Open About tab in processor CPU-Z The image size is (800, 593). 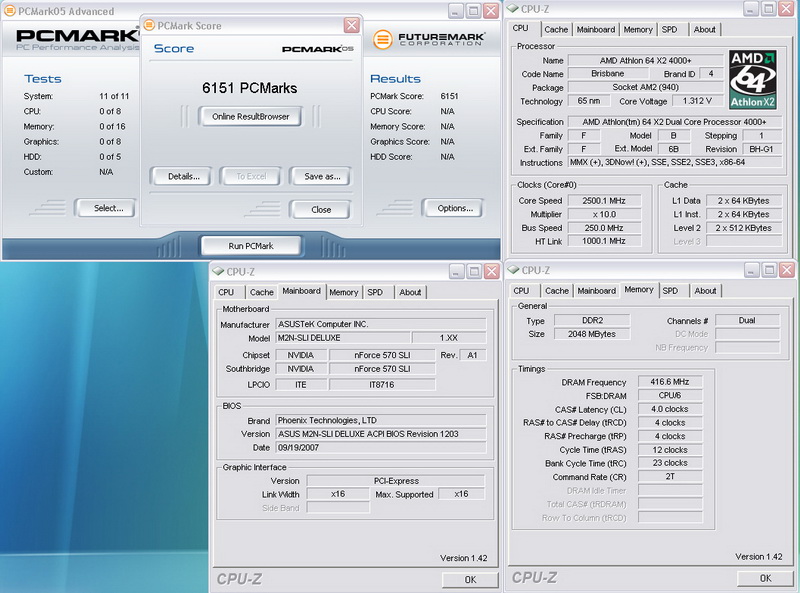tap(705, 30)
